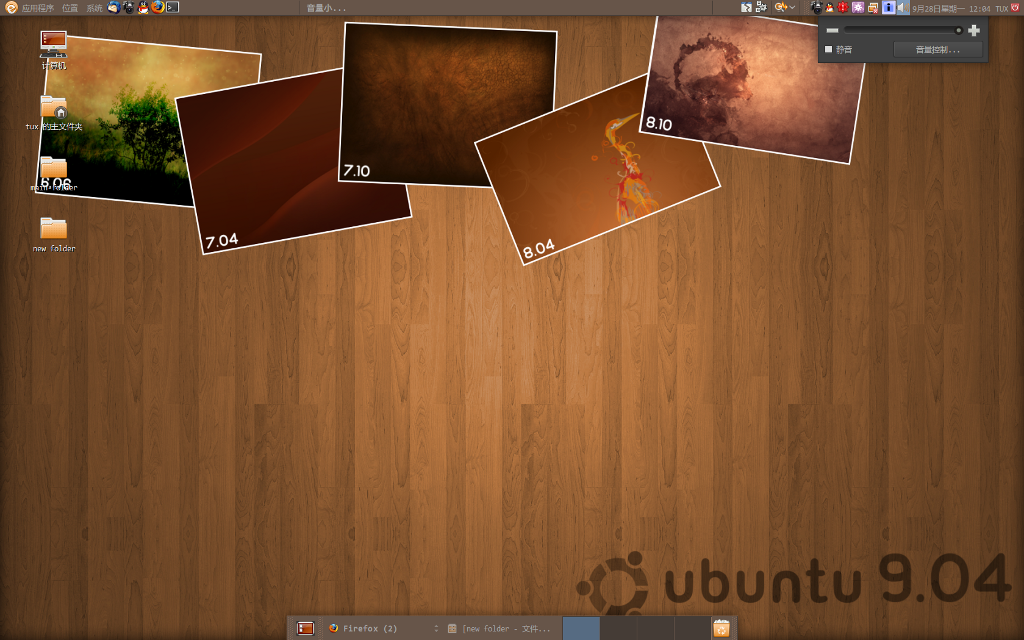Open the 应用程序 (Applications) menu
The width and height of the screenshot is (1024, 640).
38,8
